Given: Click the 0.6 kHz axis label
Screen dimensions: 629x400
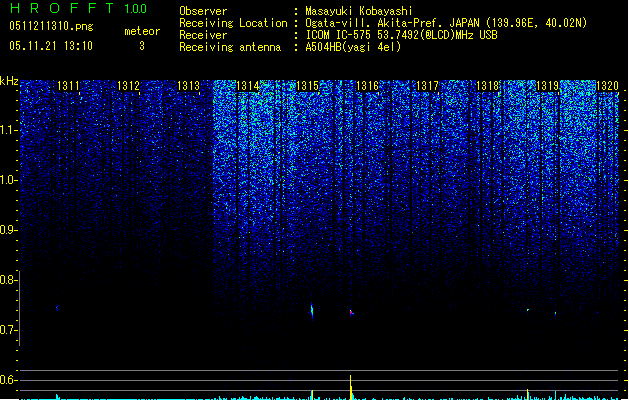Looking at the screenshot, I should pyautogui.click(x=8, y=380).
